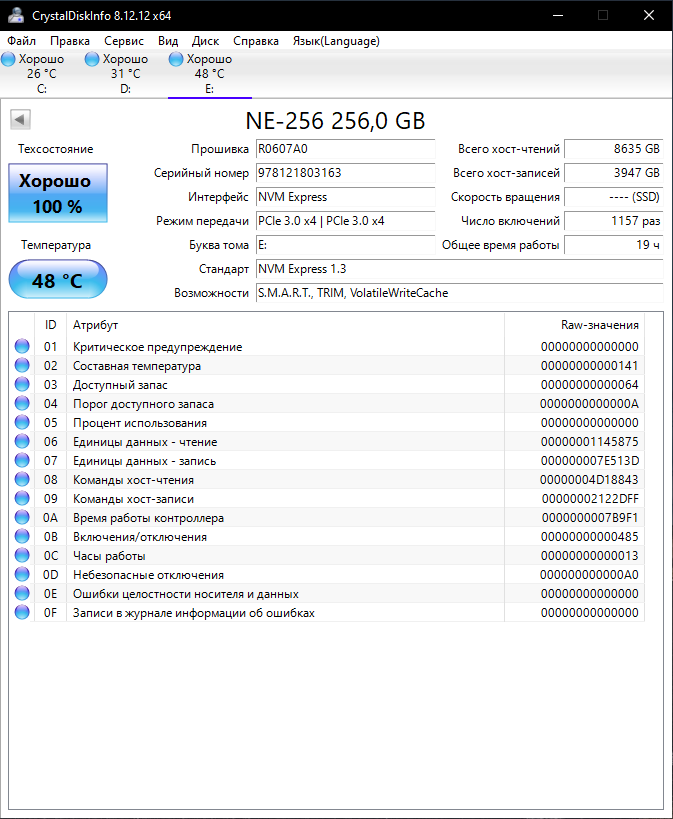Click status orb for attribute 04 row
The image size is (673, 819).
[22, 403]
